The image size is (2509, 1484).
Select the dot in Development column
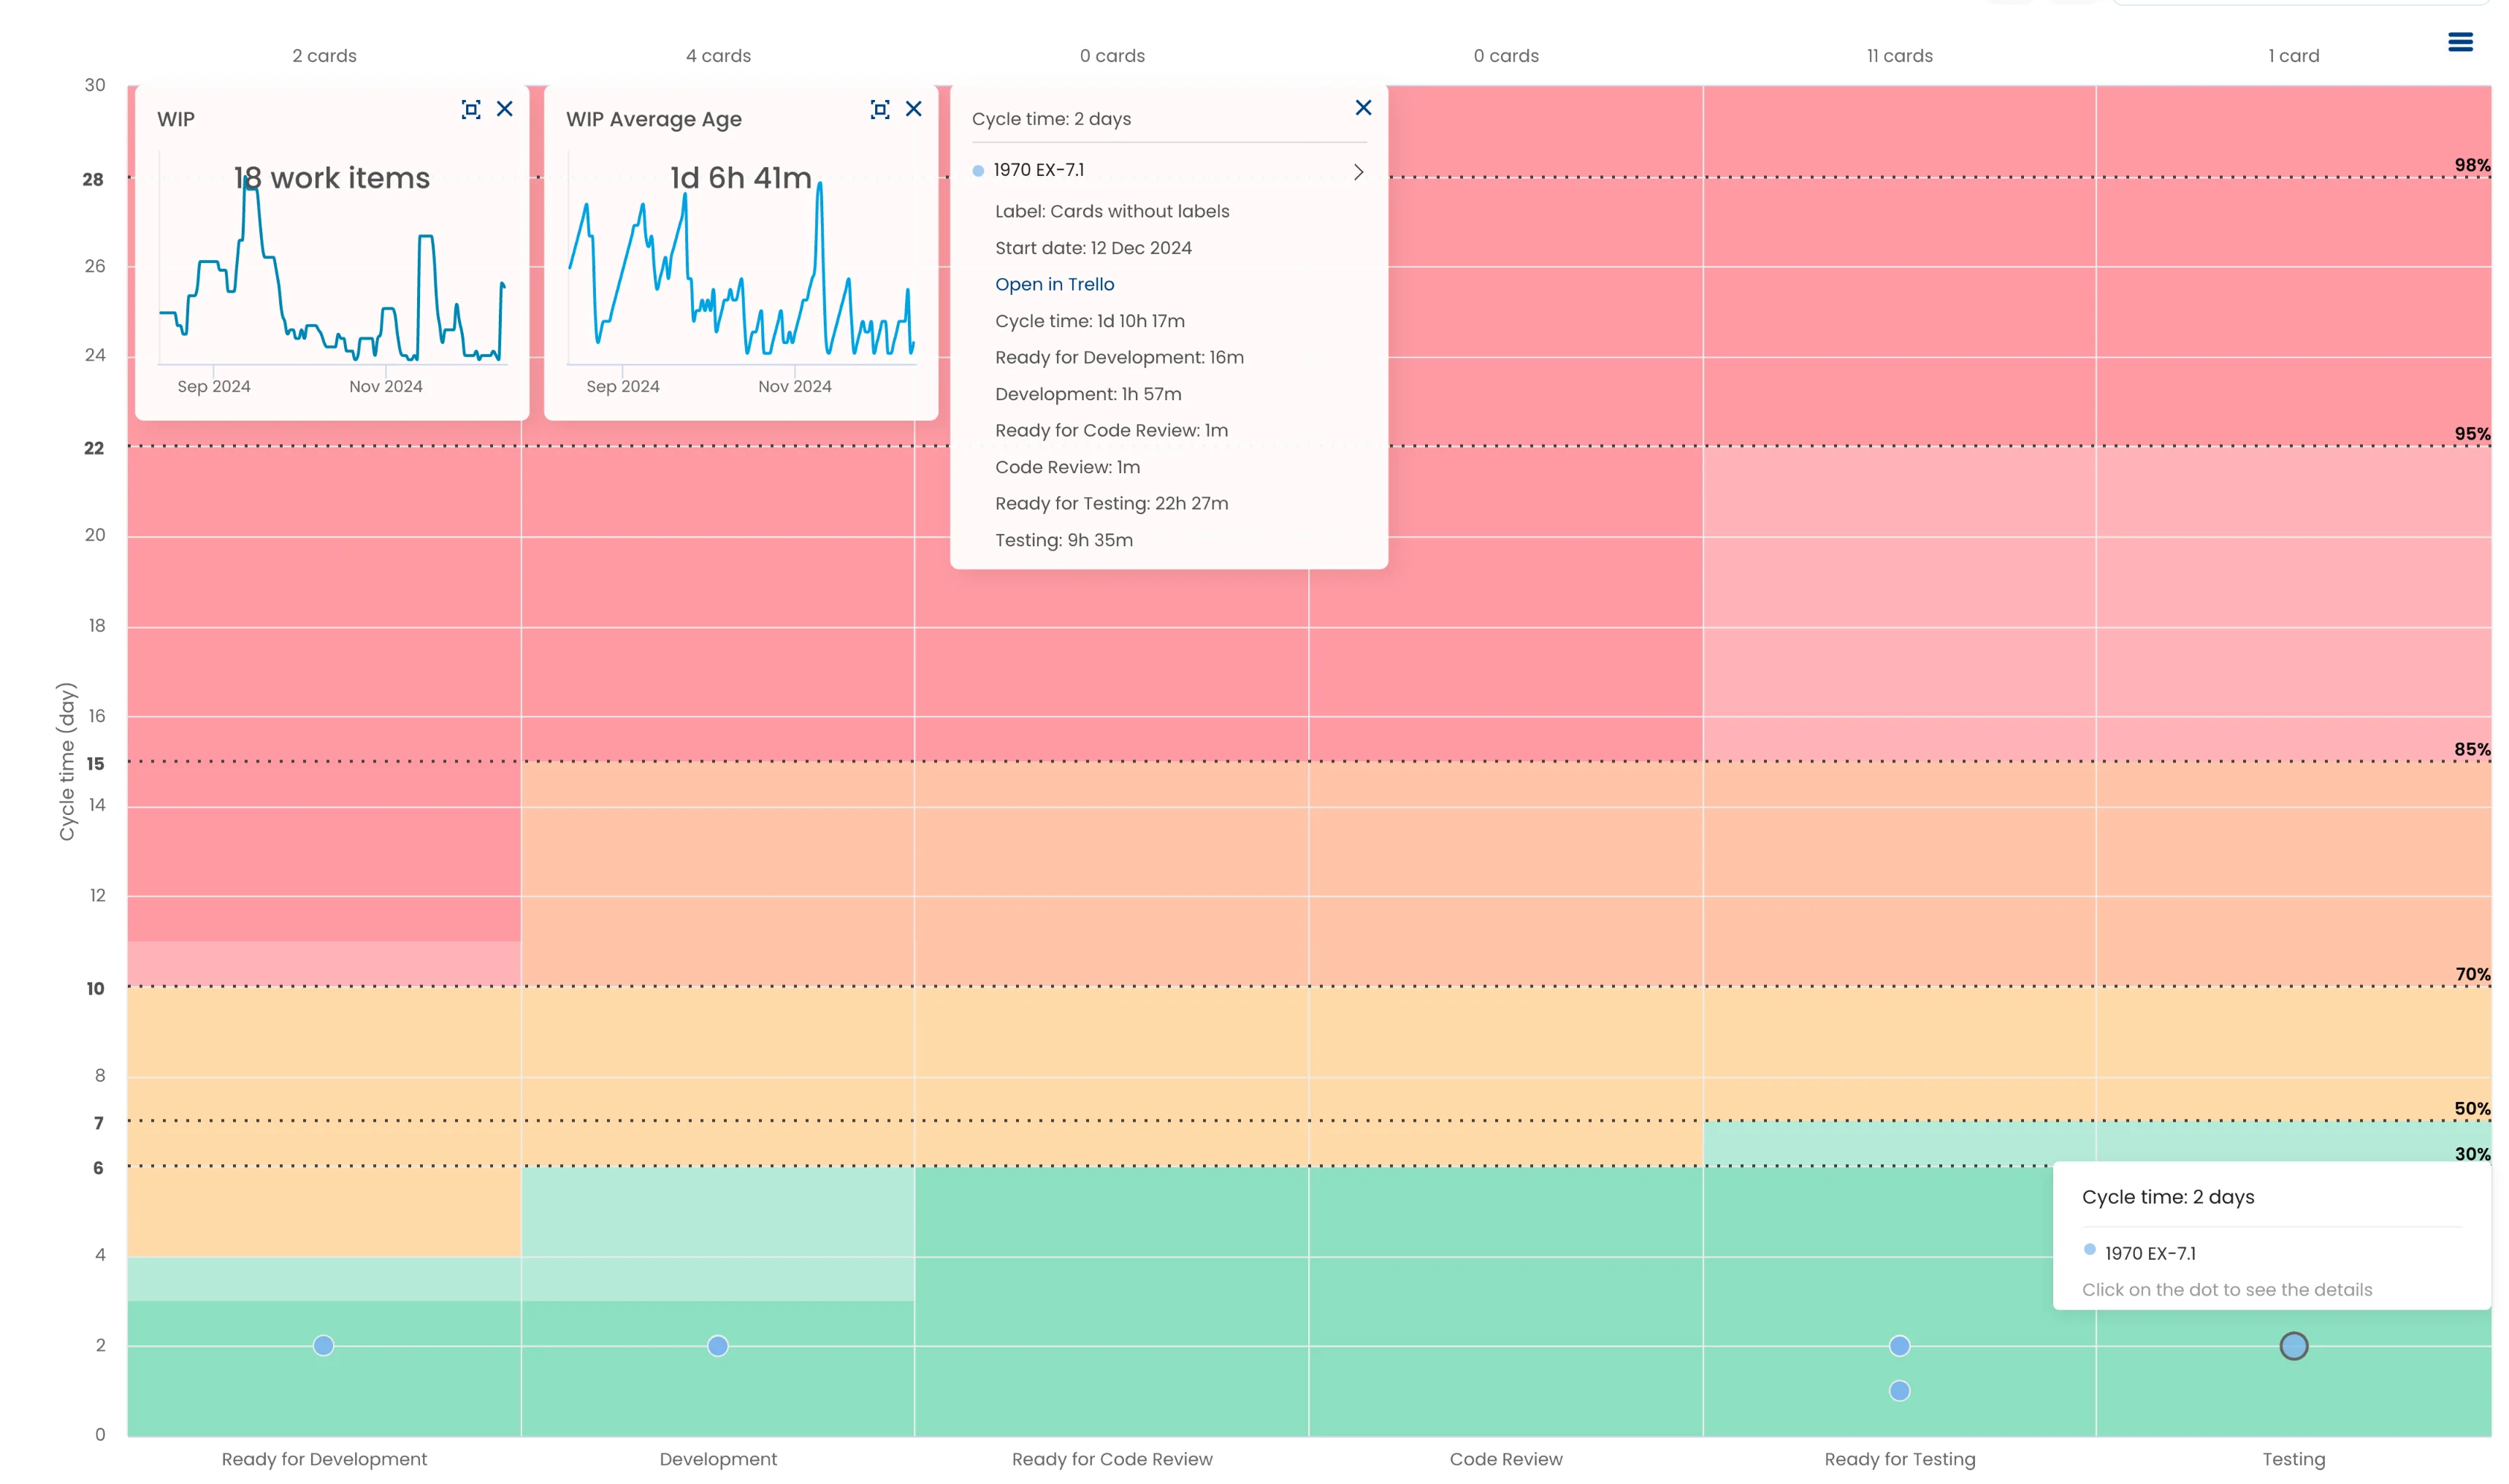718,1346
